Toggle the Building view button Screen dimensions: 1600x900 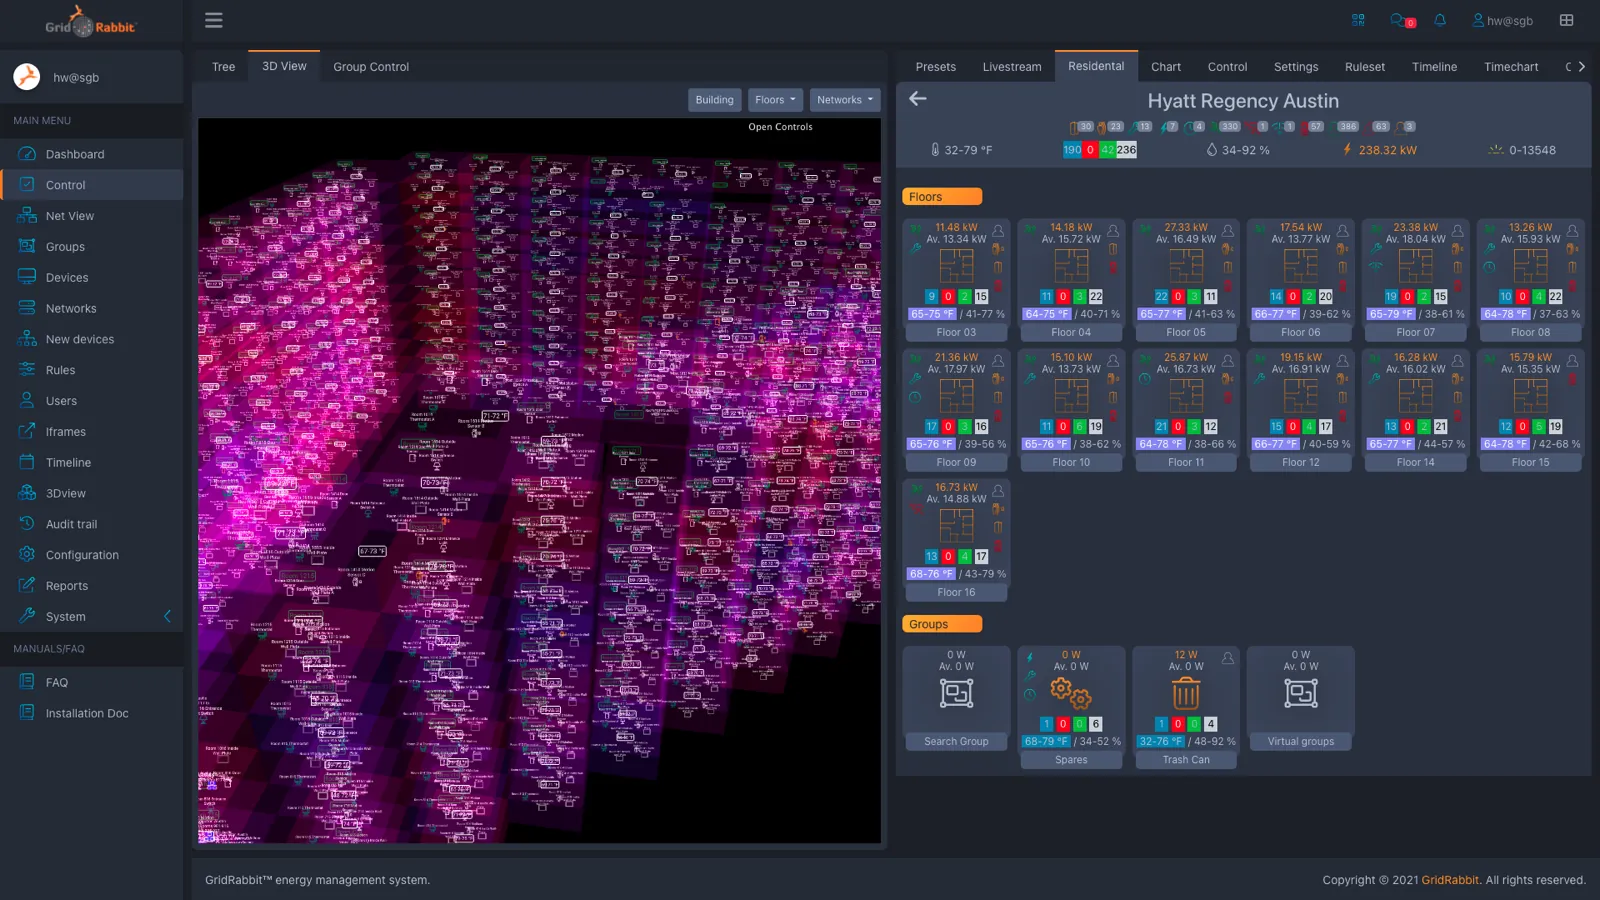(x=714, y=100)
